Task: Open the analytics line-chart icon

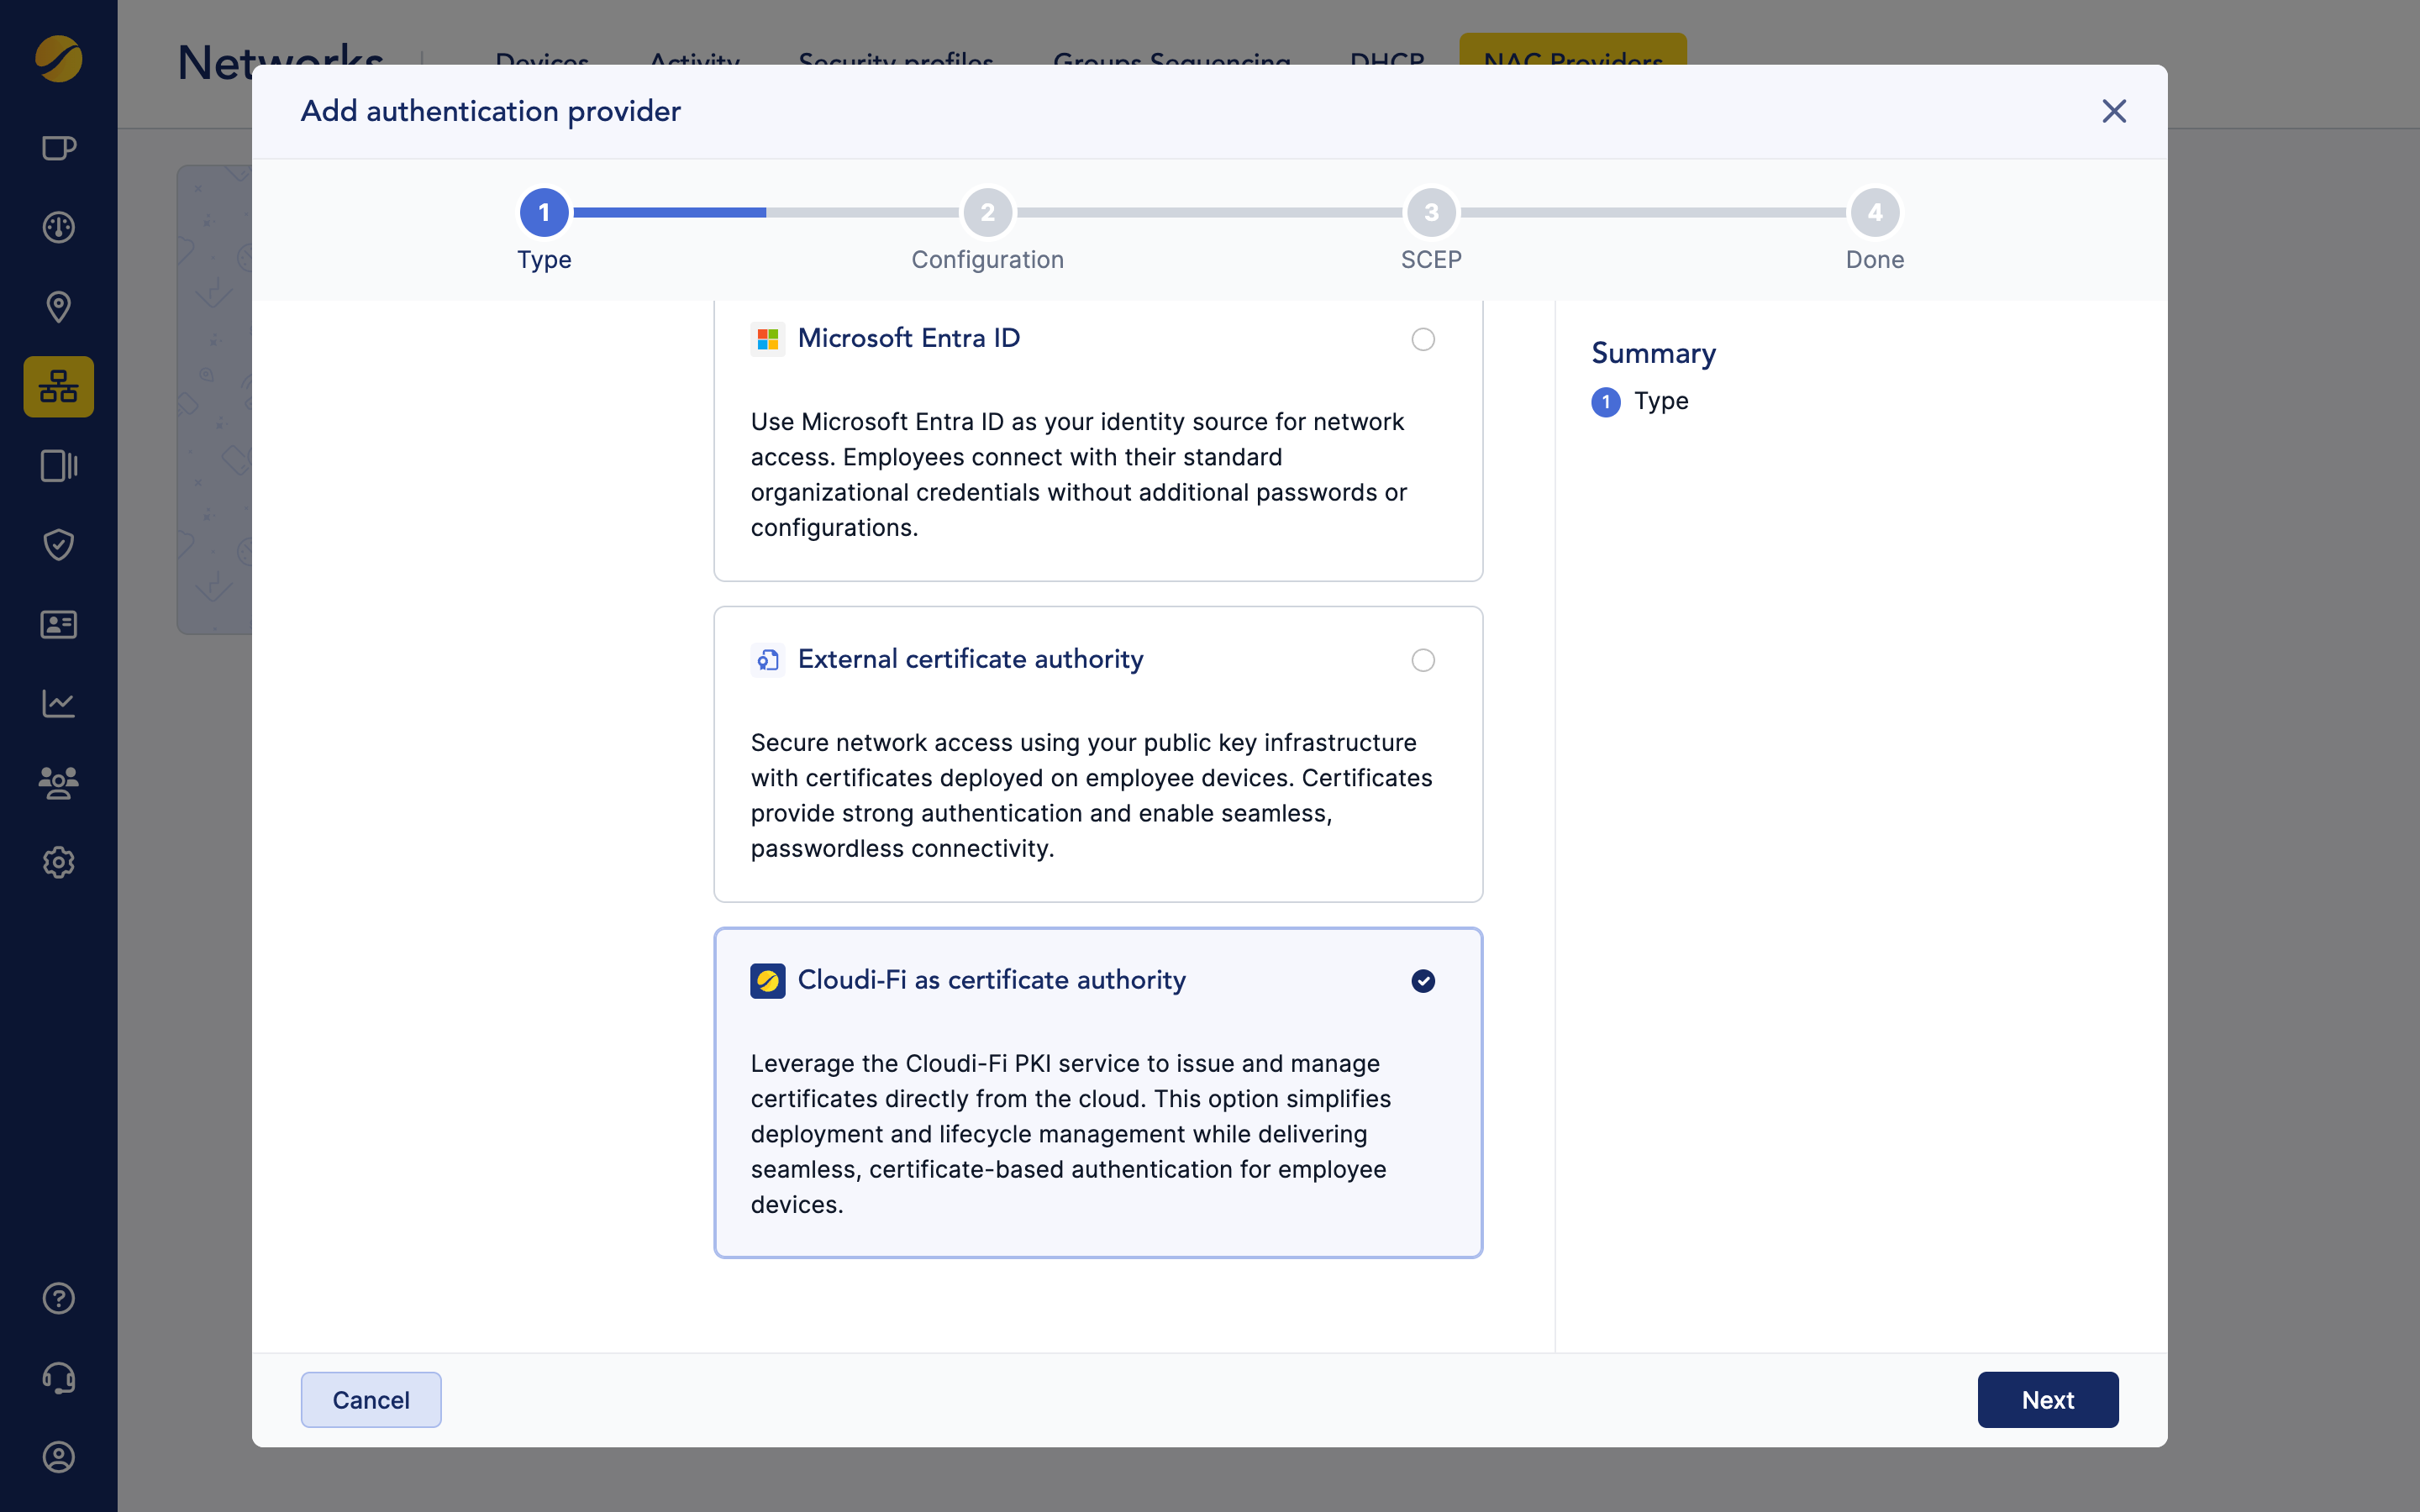Action: click(x=58, y=703)
